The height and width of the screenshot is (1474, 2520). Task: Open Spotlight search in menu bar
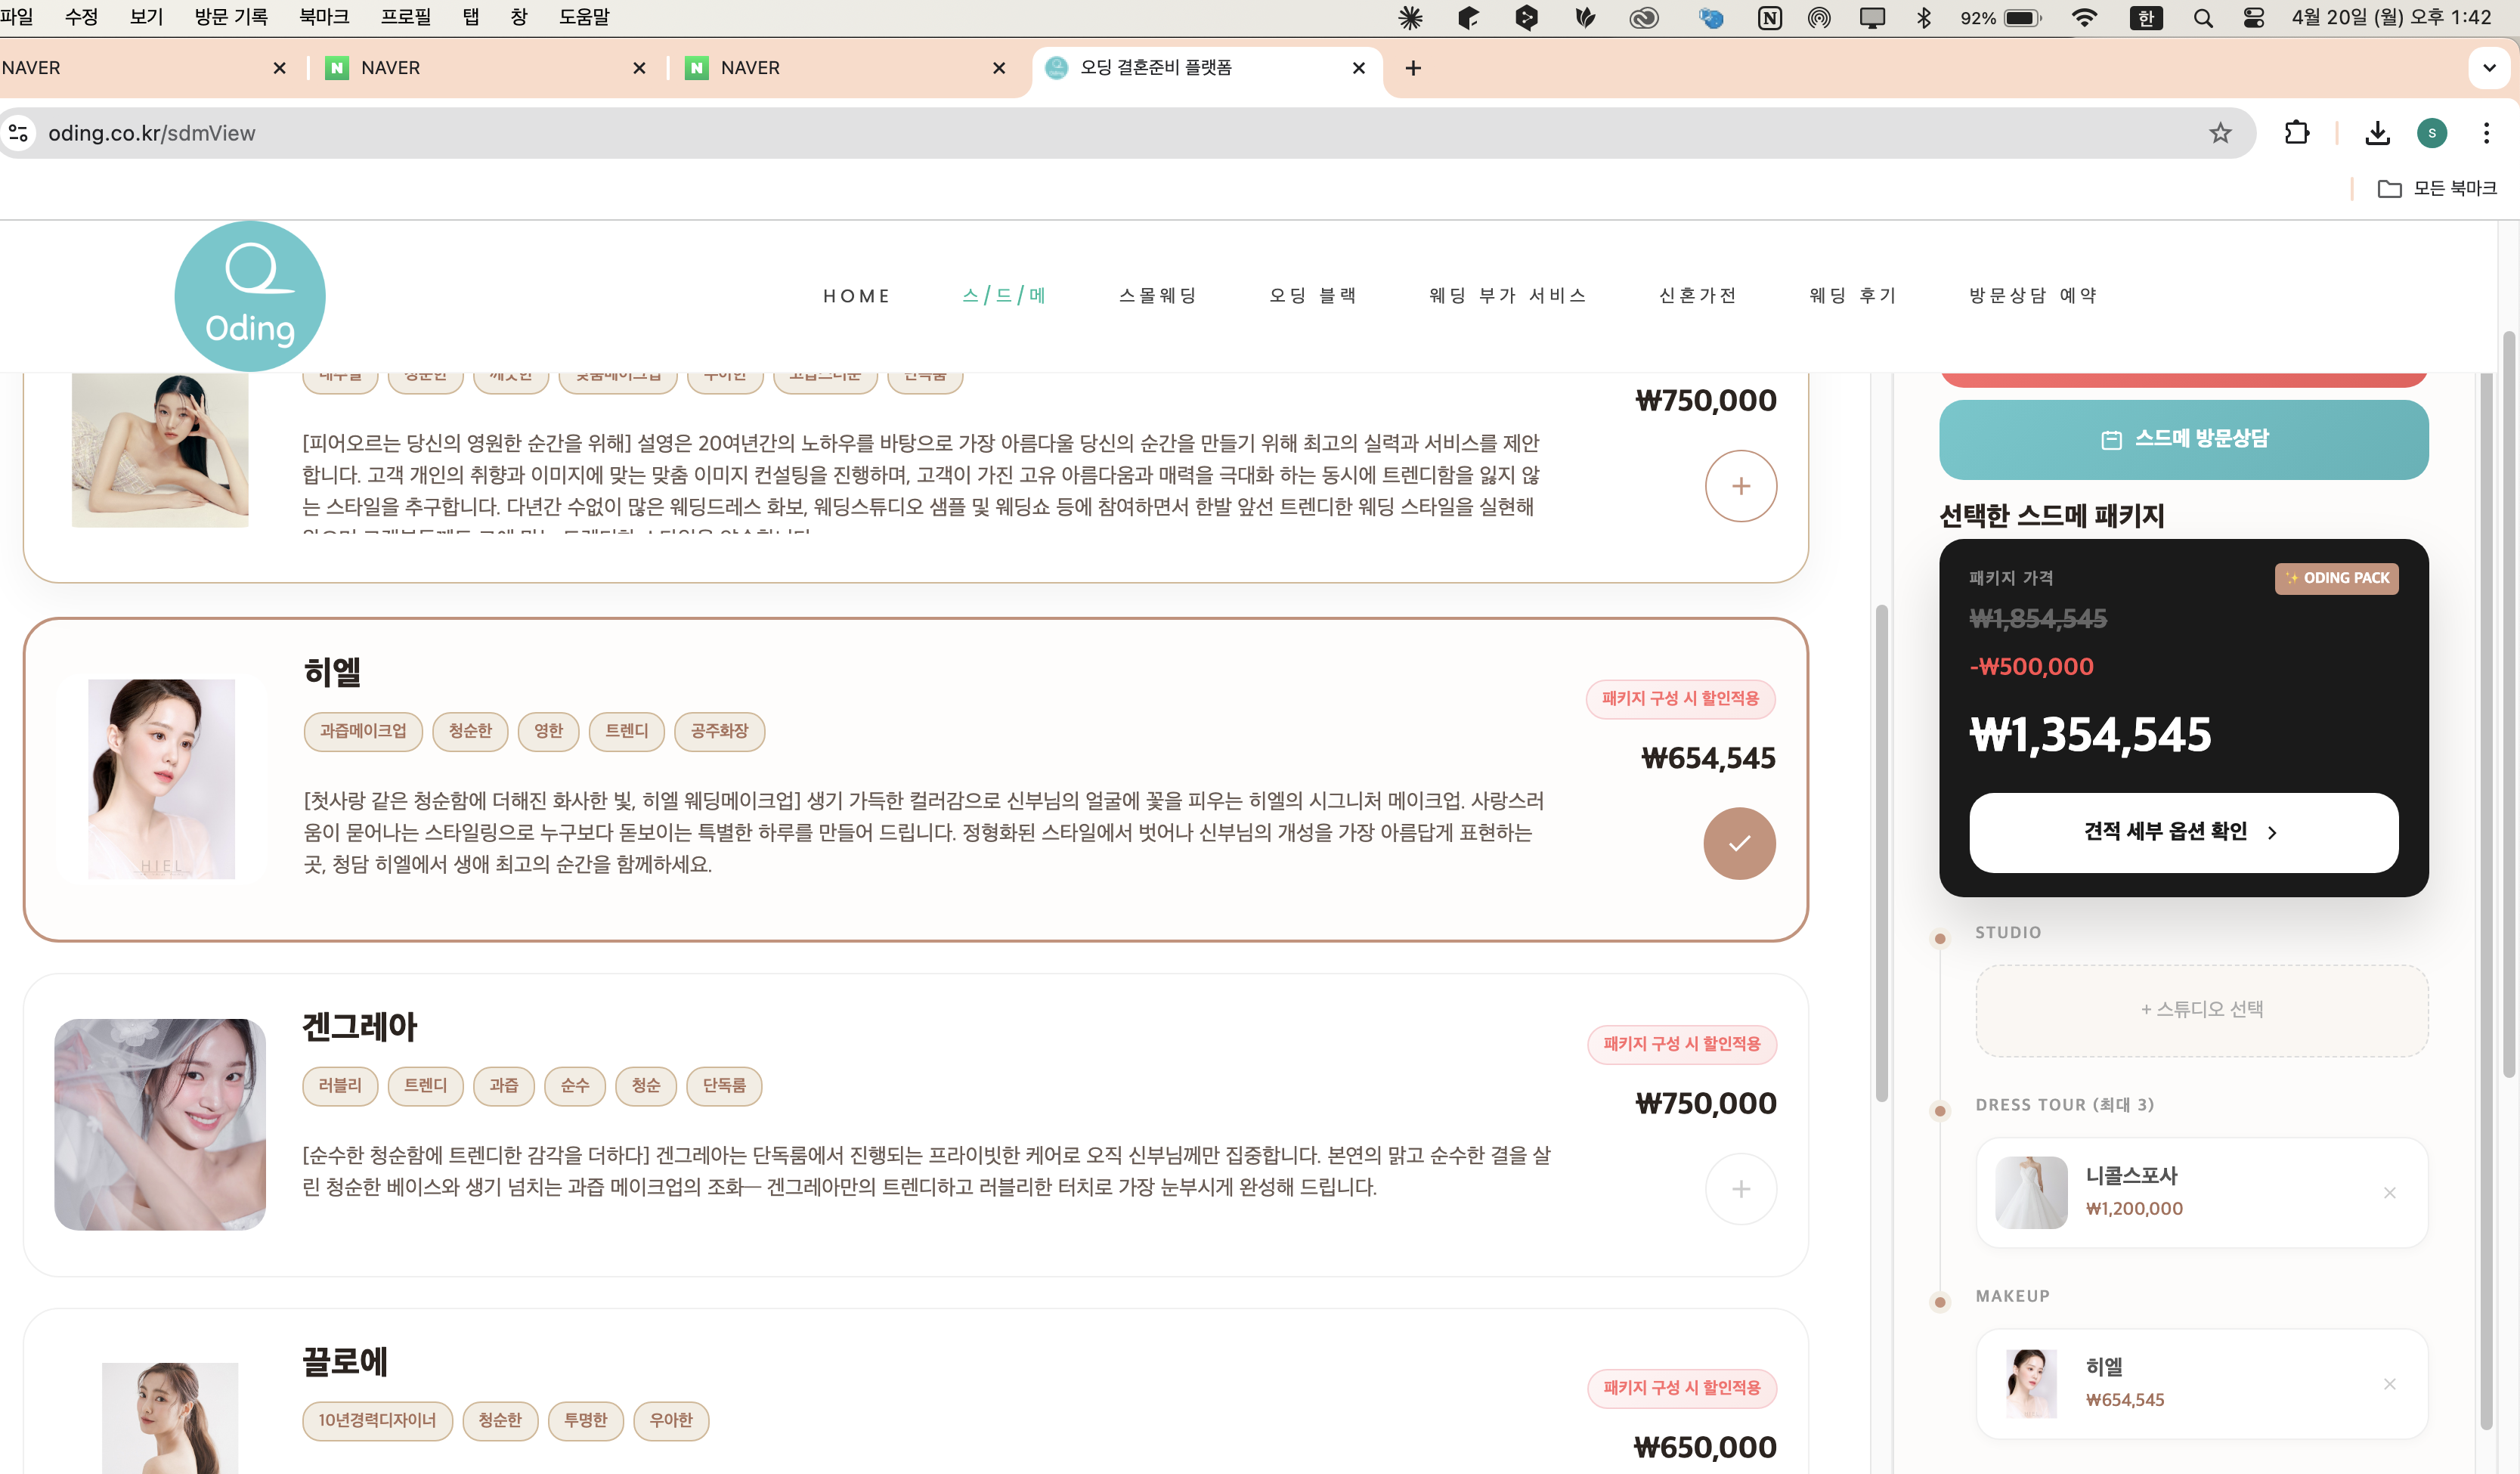tap(2202, 17)
